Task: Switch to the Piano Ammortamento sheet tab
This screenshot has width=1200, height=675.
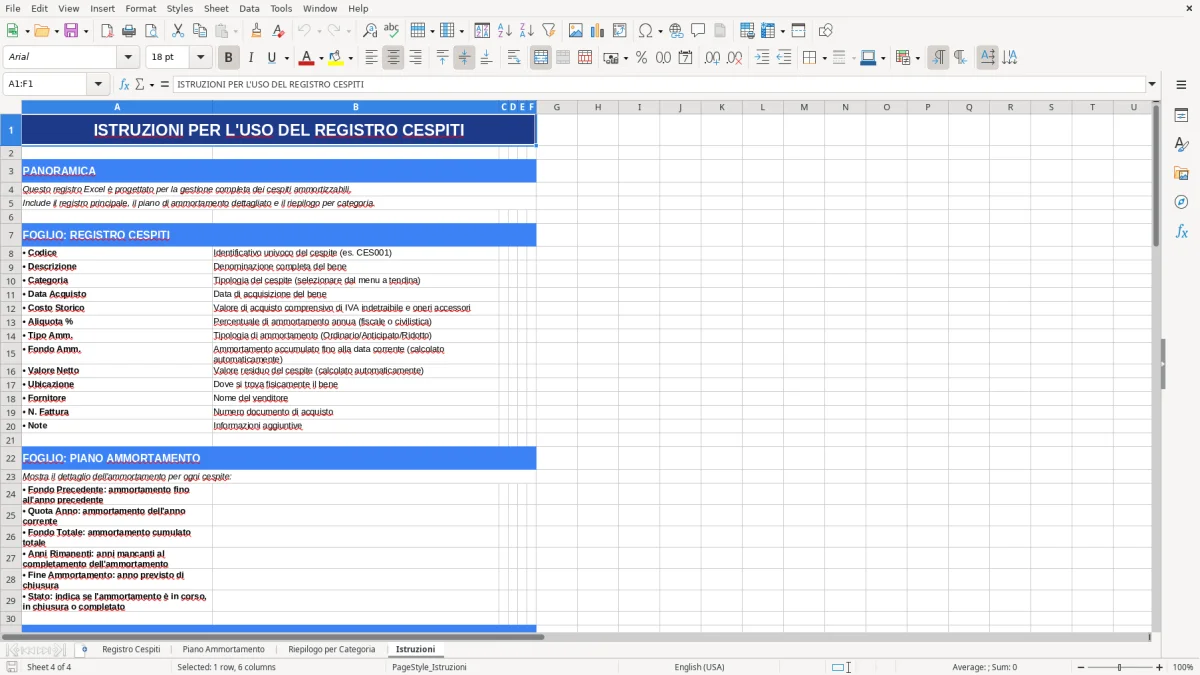Action: click(x=224, y=648)
